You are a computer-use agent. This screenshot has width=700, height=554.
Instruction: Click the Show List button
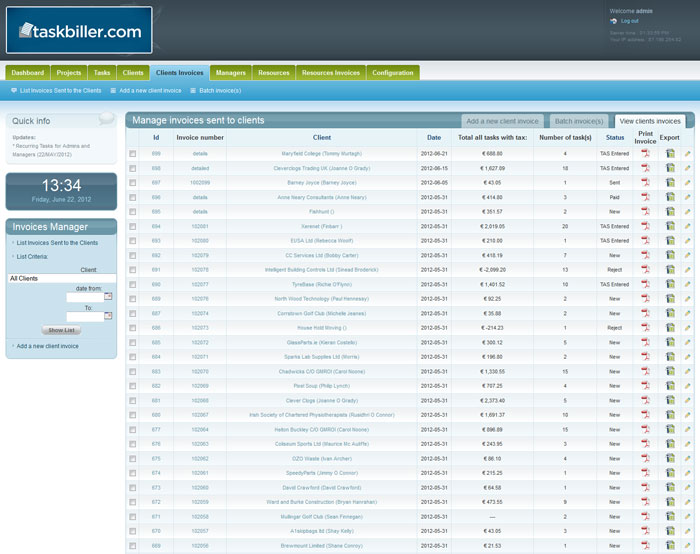[x=61, y=330]
